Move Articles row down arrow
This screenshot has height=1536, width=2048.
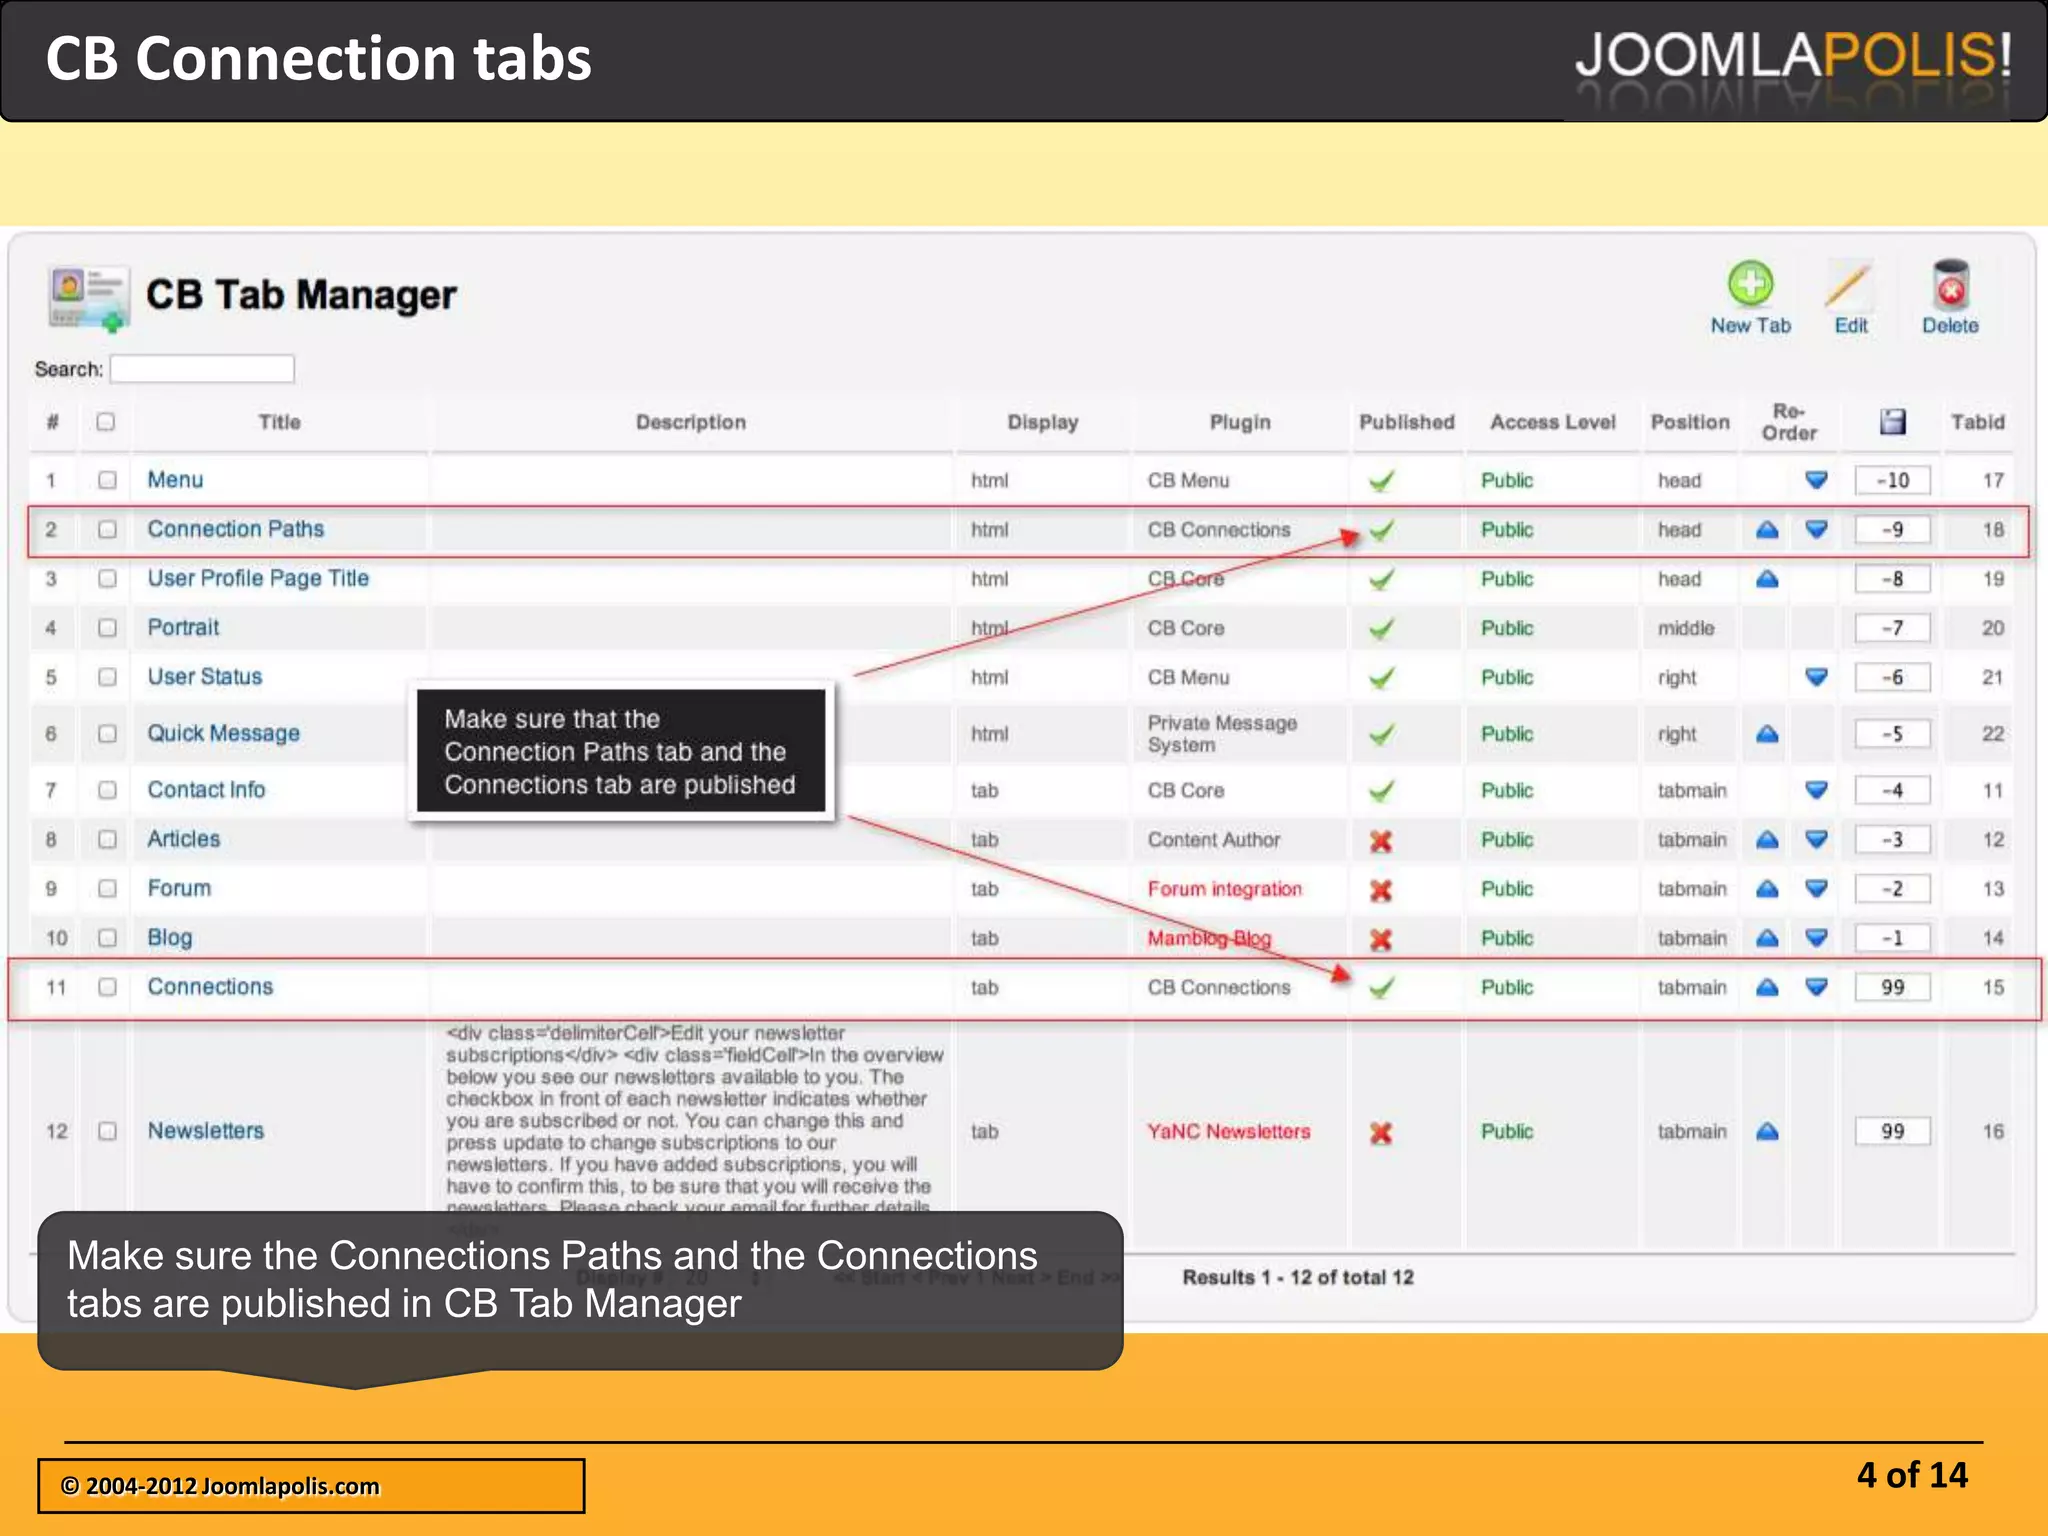[x=1817, y=839]
